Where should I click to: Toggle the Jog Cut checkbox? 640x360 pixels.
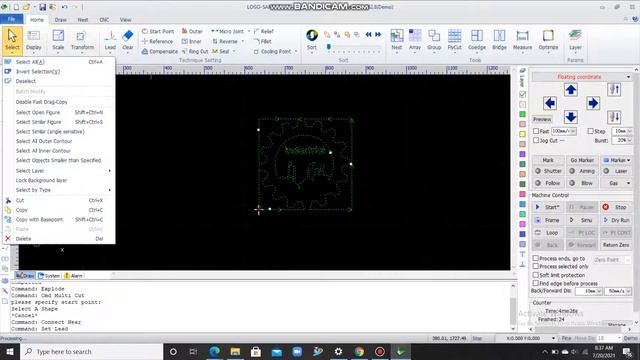coord(536,140)
